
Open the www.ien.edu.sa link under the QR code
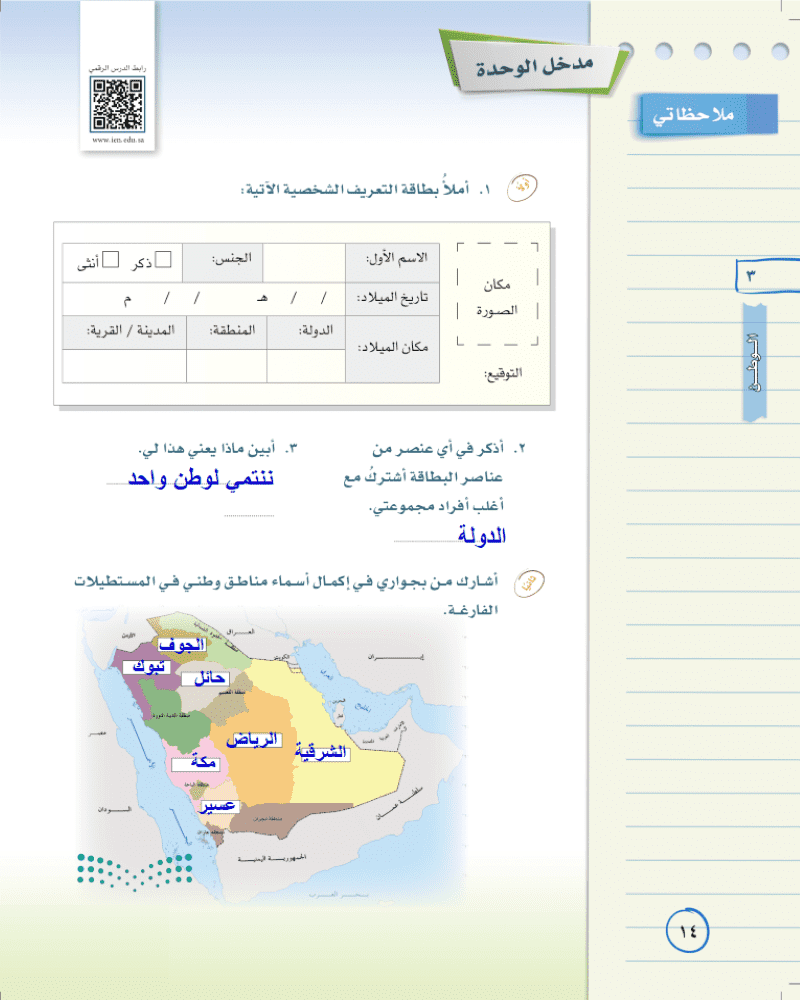point(118,140)
